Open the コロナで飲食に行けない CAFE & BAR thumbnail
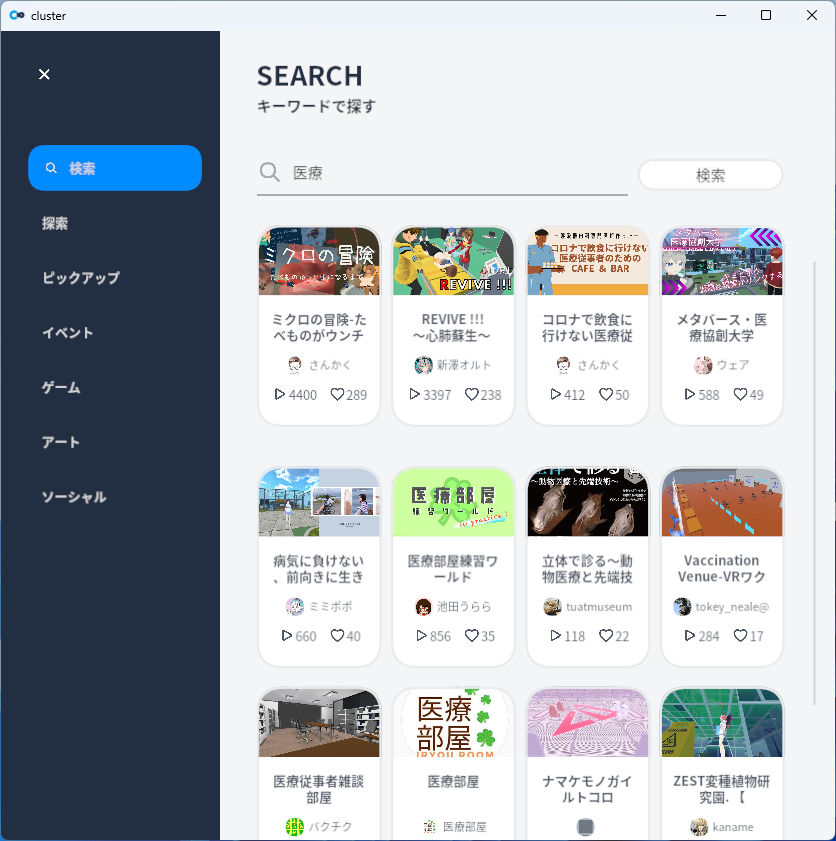Image resolution: width=836 pixels, height=841 pixels. pos(588,261)
